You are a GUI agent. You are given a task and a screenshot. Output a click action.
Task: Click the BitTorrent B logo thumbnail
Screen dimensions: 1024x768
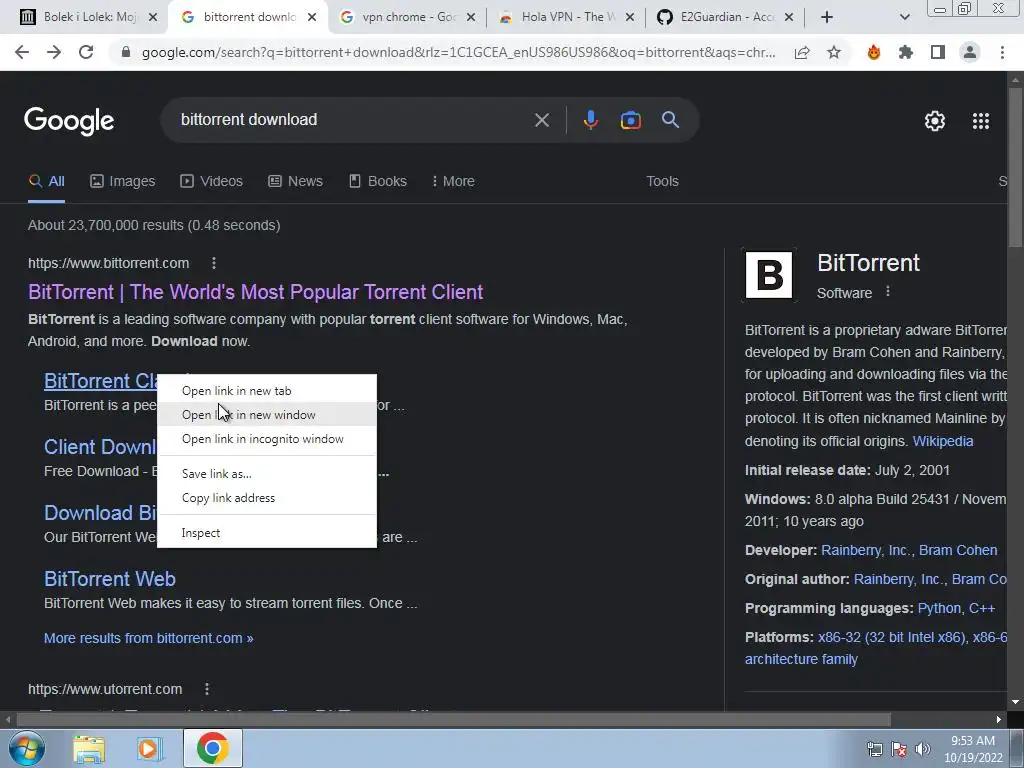tap(769, 275)
